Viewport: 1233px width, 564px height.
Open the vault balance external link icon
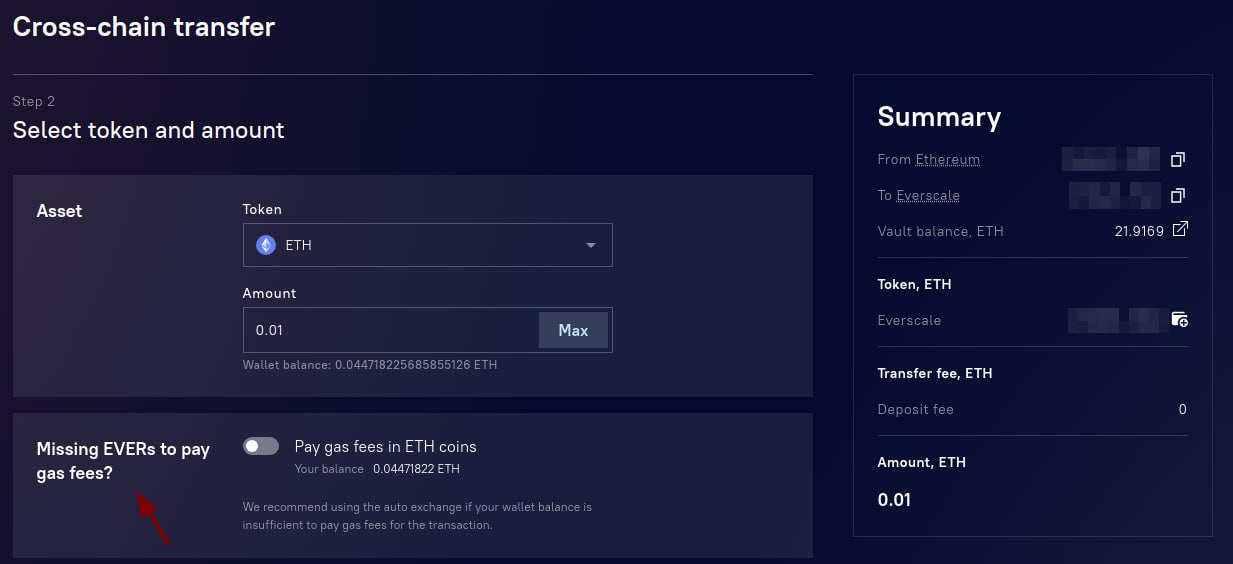tap(1180, 230)
